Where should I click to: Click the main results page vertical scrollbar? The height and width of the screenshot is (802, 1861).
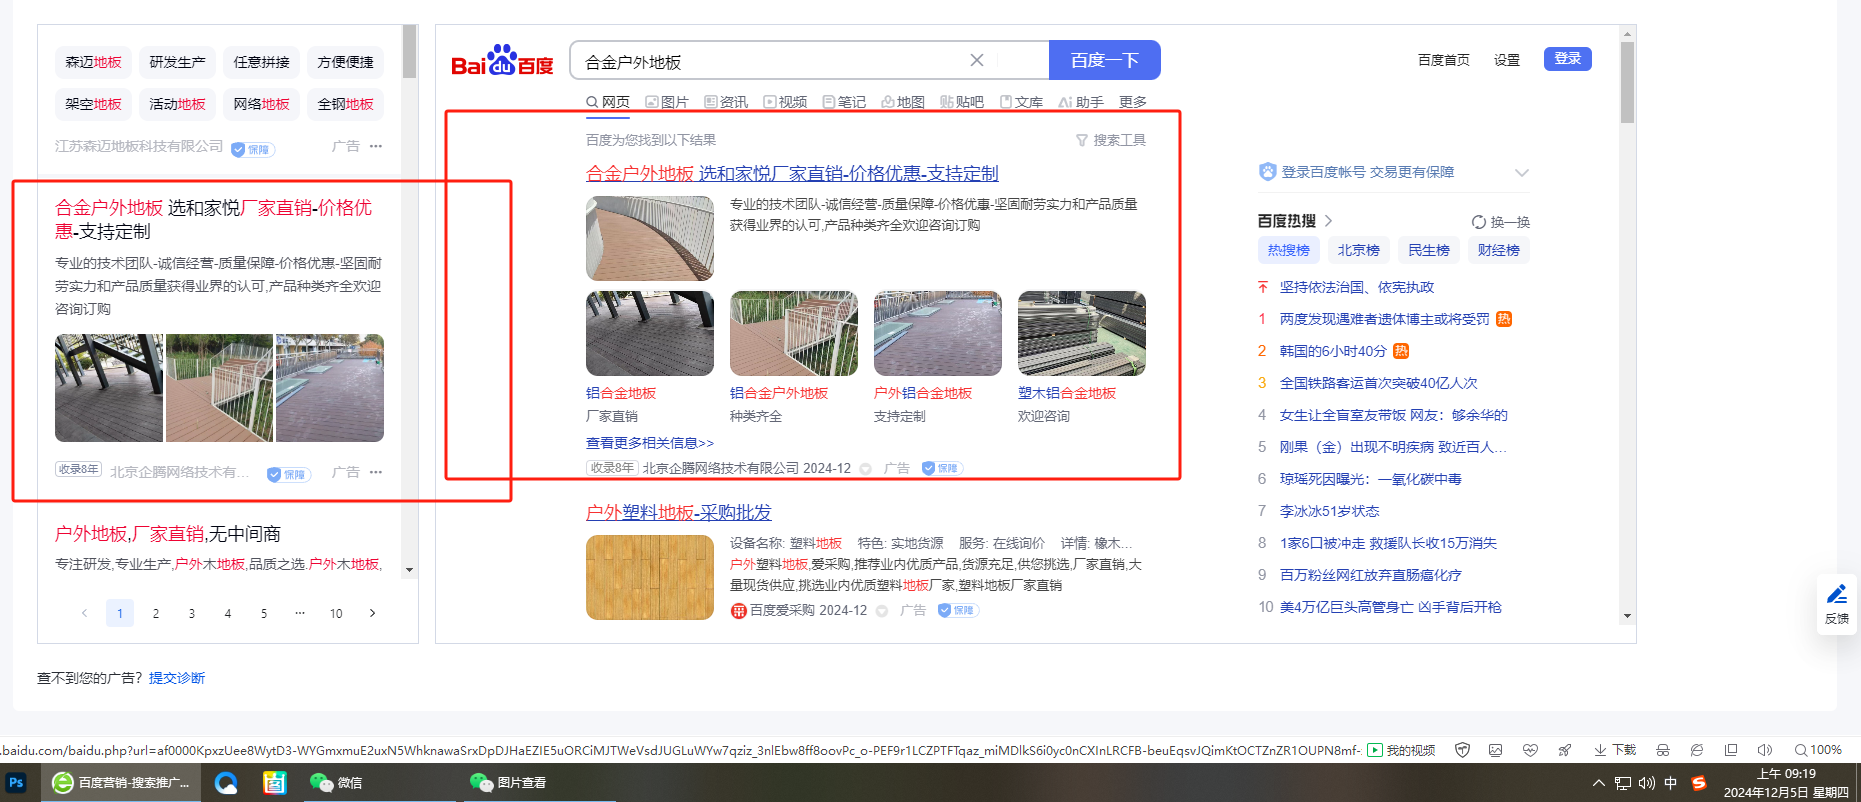(x=1627, y=83)
